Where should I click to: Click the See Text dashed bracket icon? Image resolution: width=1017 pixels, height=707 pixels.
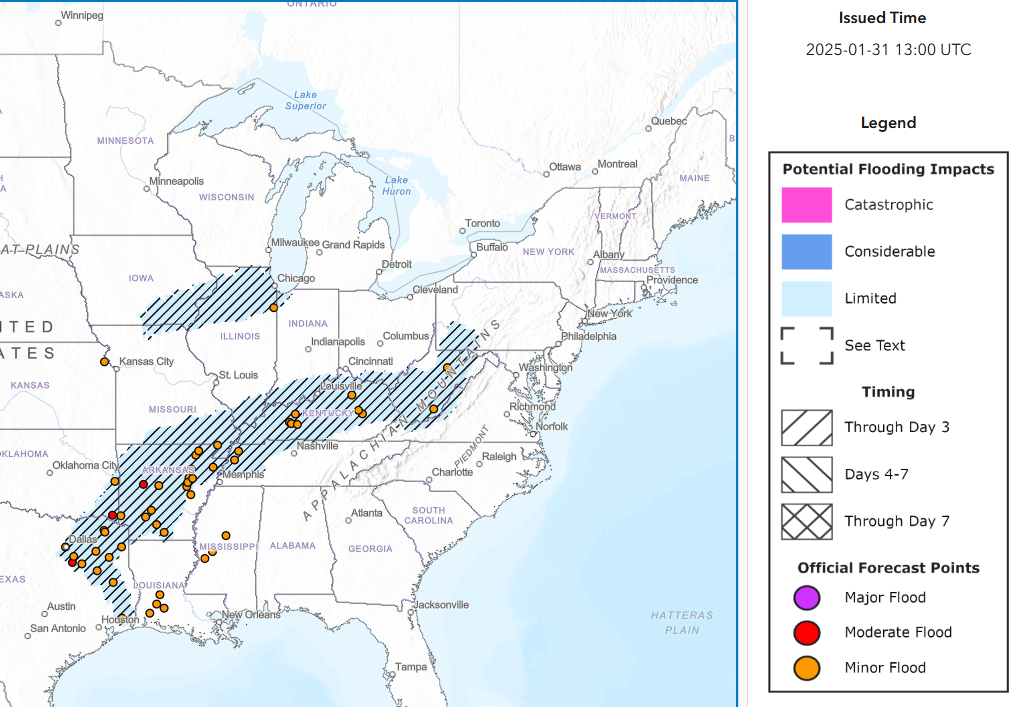click(806, 346)
